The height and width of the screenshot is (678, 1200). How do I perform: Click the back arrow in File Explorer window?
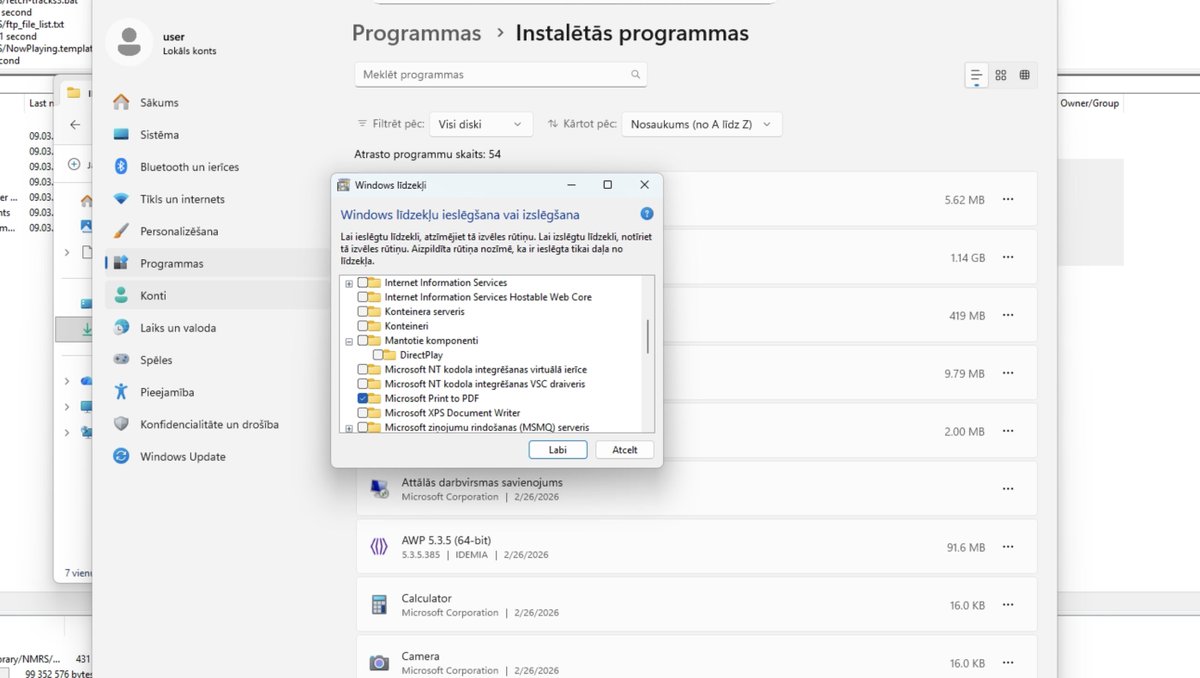pos(75,125)
